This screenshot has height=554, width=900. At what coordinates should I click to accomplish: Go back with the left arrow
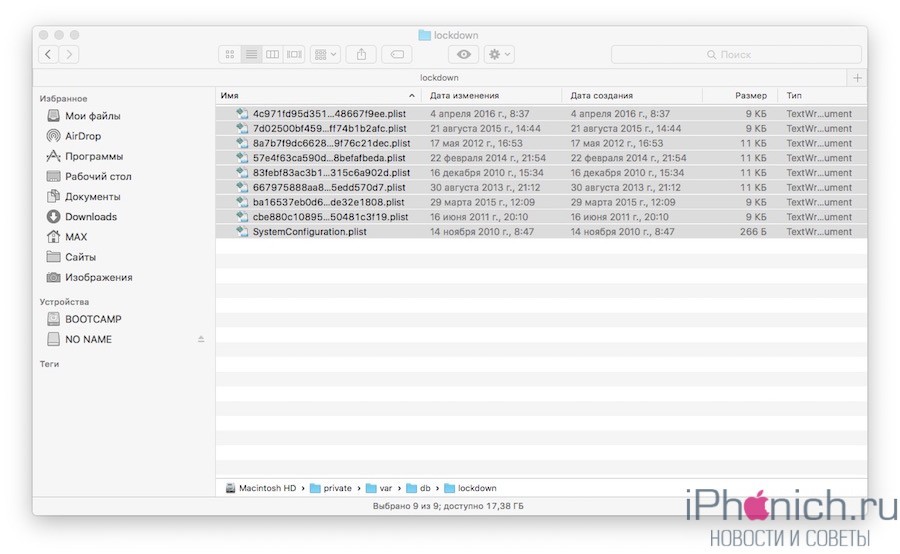pyautogui.click(x=48, y=54)
